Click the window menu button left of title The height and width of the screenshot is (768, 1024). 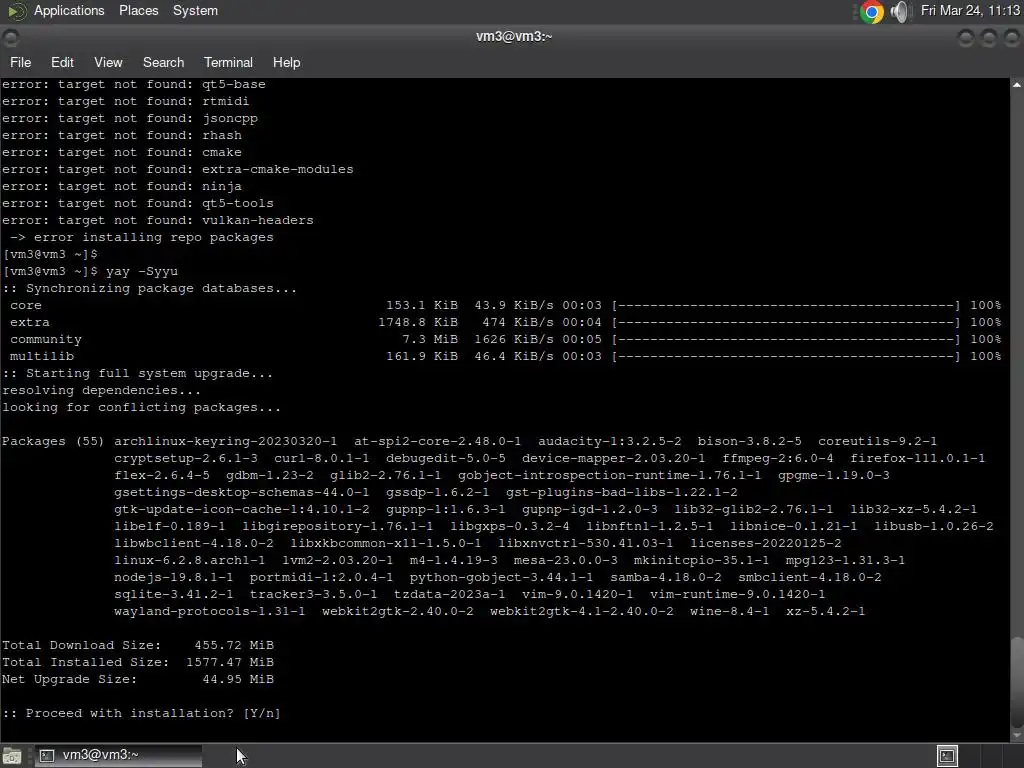(x=11, y=38)
